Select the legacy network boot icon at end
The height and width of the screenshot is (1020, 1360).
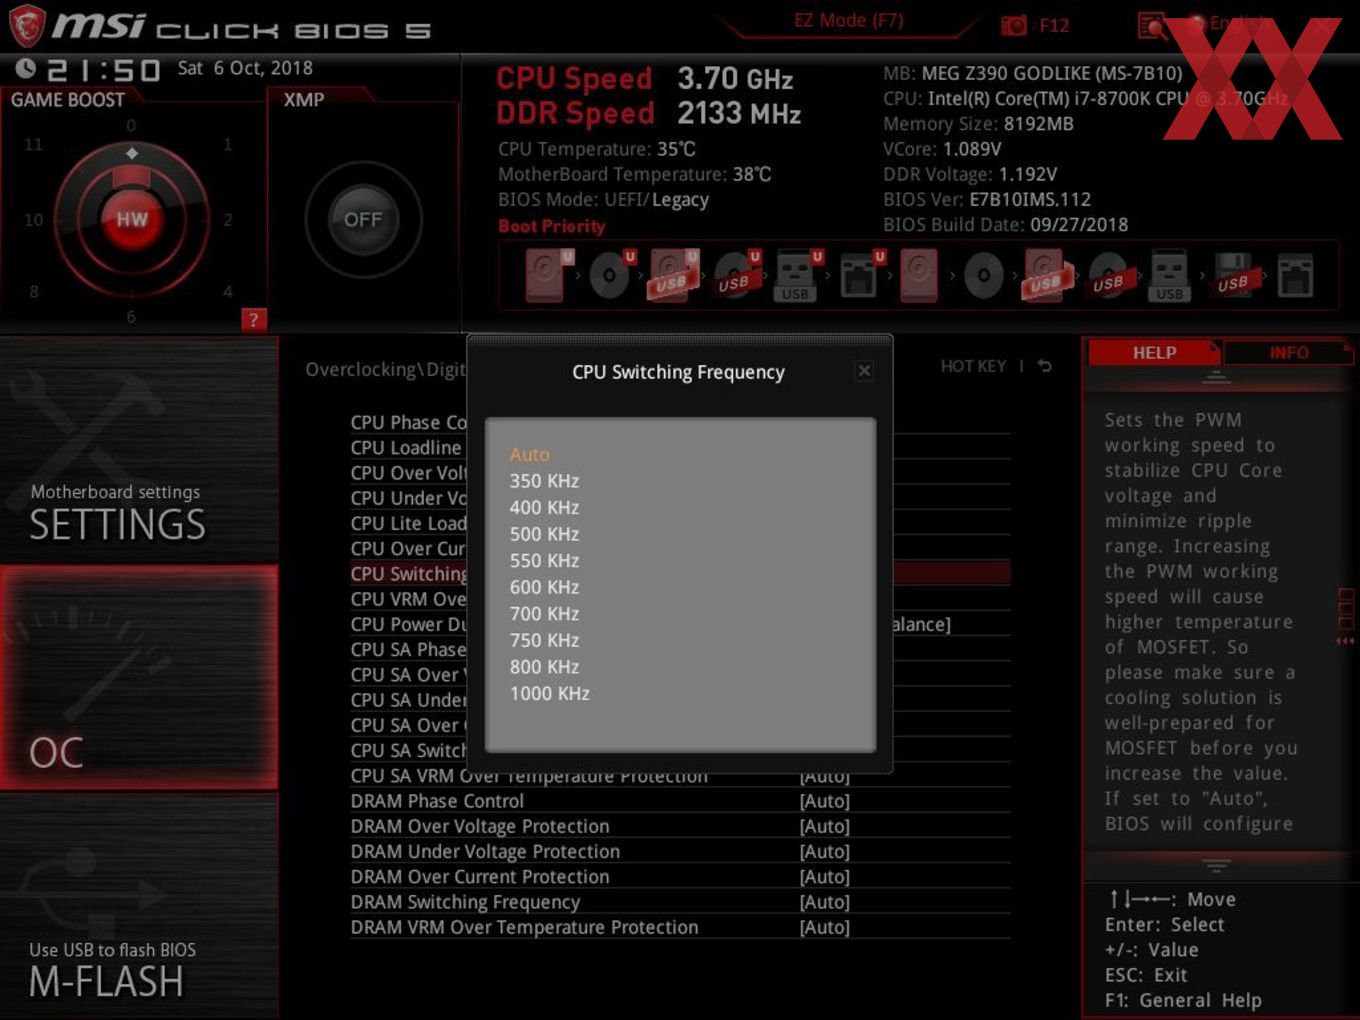point(1295,275)
